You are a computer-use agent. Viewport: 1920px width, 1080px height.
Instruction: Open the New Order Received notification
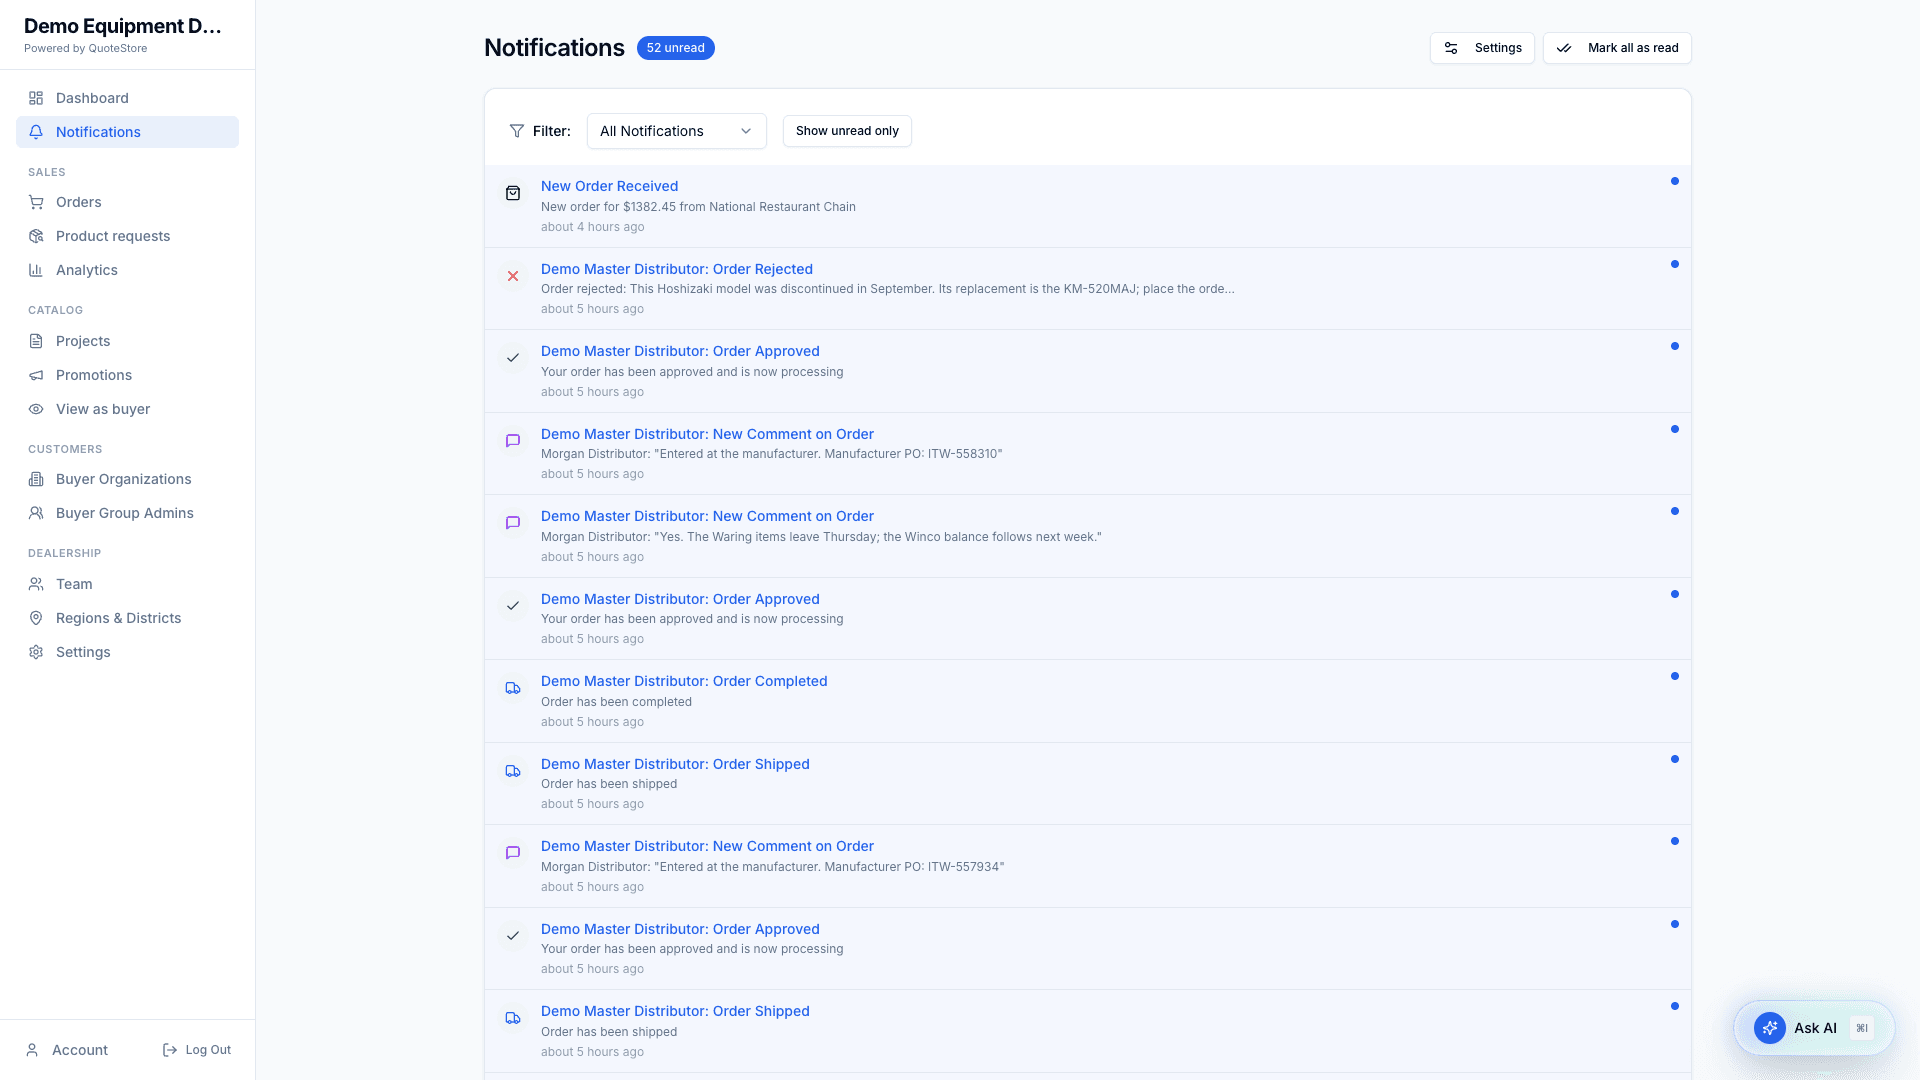click(x=1088, y=206)
